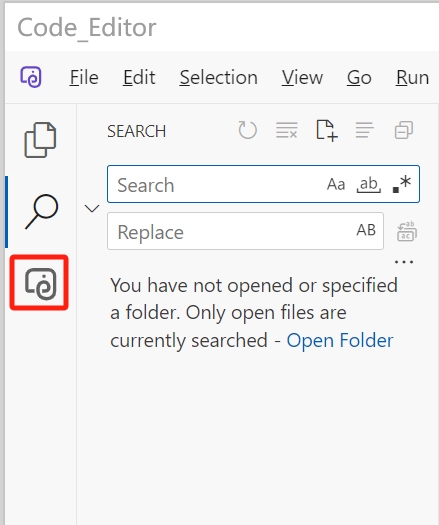Image resolution: width=439 pixels, height=525 pixels.
Task: Focus the Replace input field
Action: pos(245,231)
